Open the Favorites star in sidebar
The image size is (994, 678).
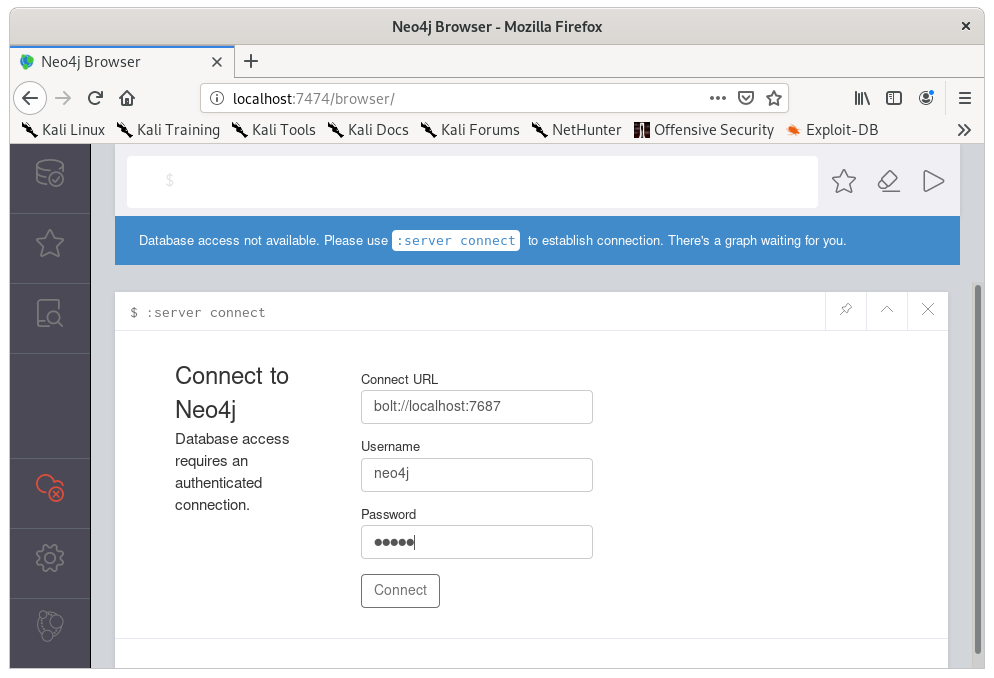50,243
